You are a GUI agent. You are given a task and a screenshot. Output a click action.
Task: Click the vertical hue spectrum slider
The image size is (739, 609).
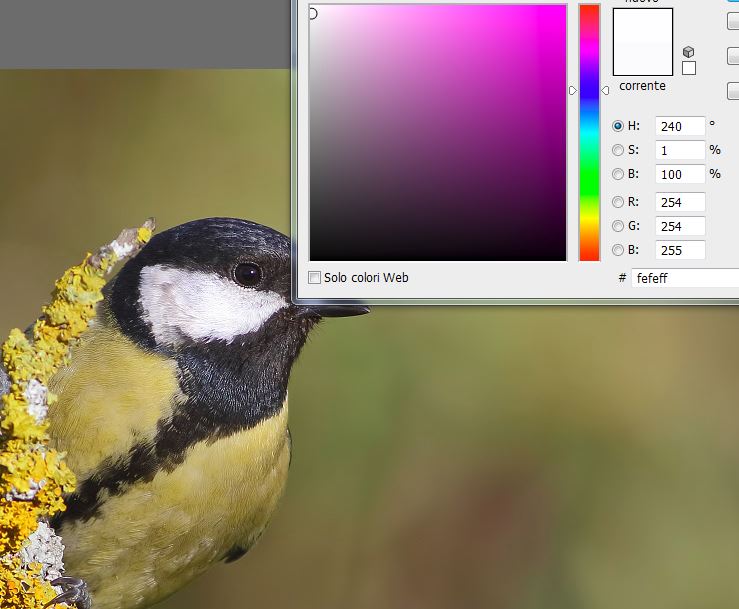589,132
